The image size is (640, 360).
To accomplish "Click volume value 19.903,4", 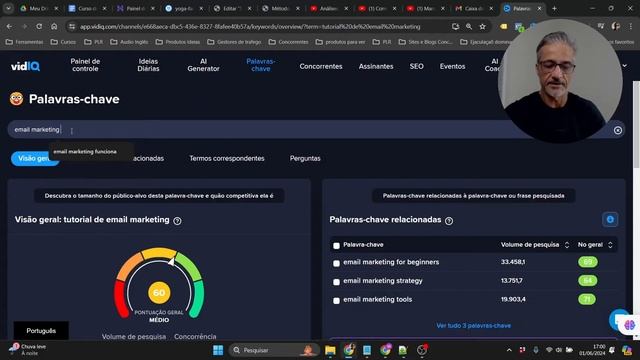I will click(513, 300).
